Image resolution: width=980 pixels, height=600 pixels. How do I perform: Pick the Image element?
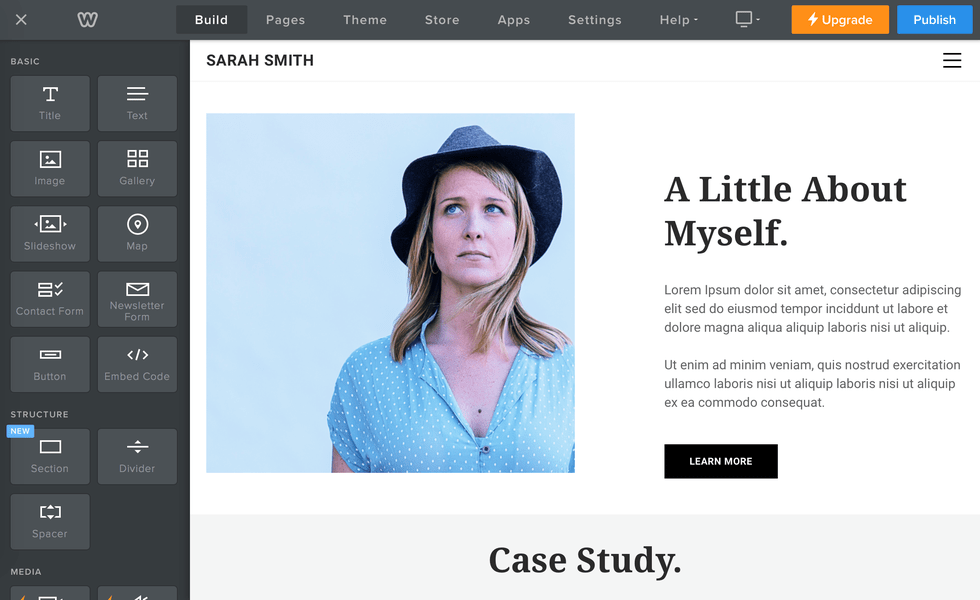point(50,169)
